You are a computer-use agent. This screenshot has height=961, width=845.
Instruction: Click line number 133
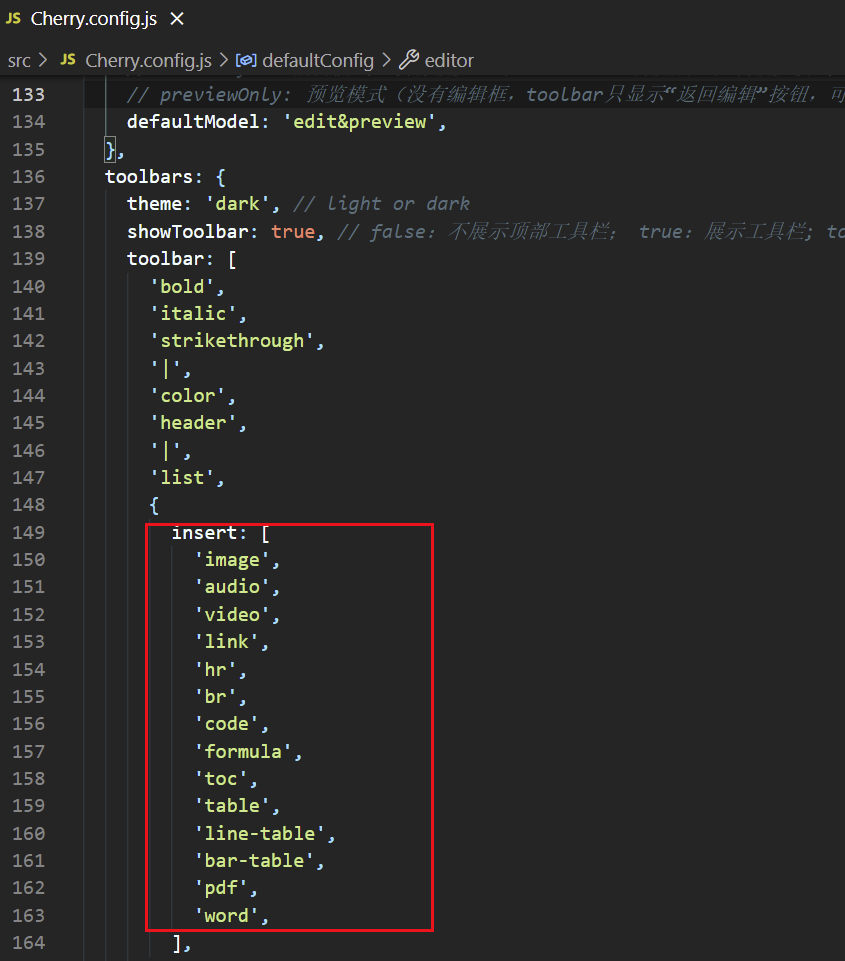pos(28,94)
